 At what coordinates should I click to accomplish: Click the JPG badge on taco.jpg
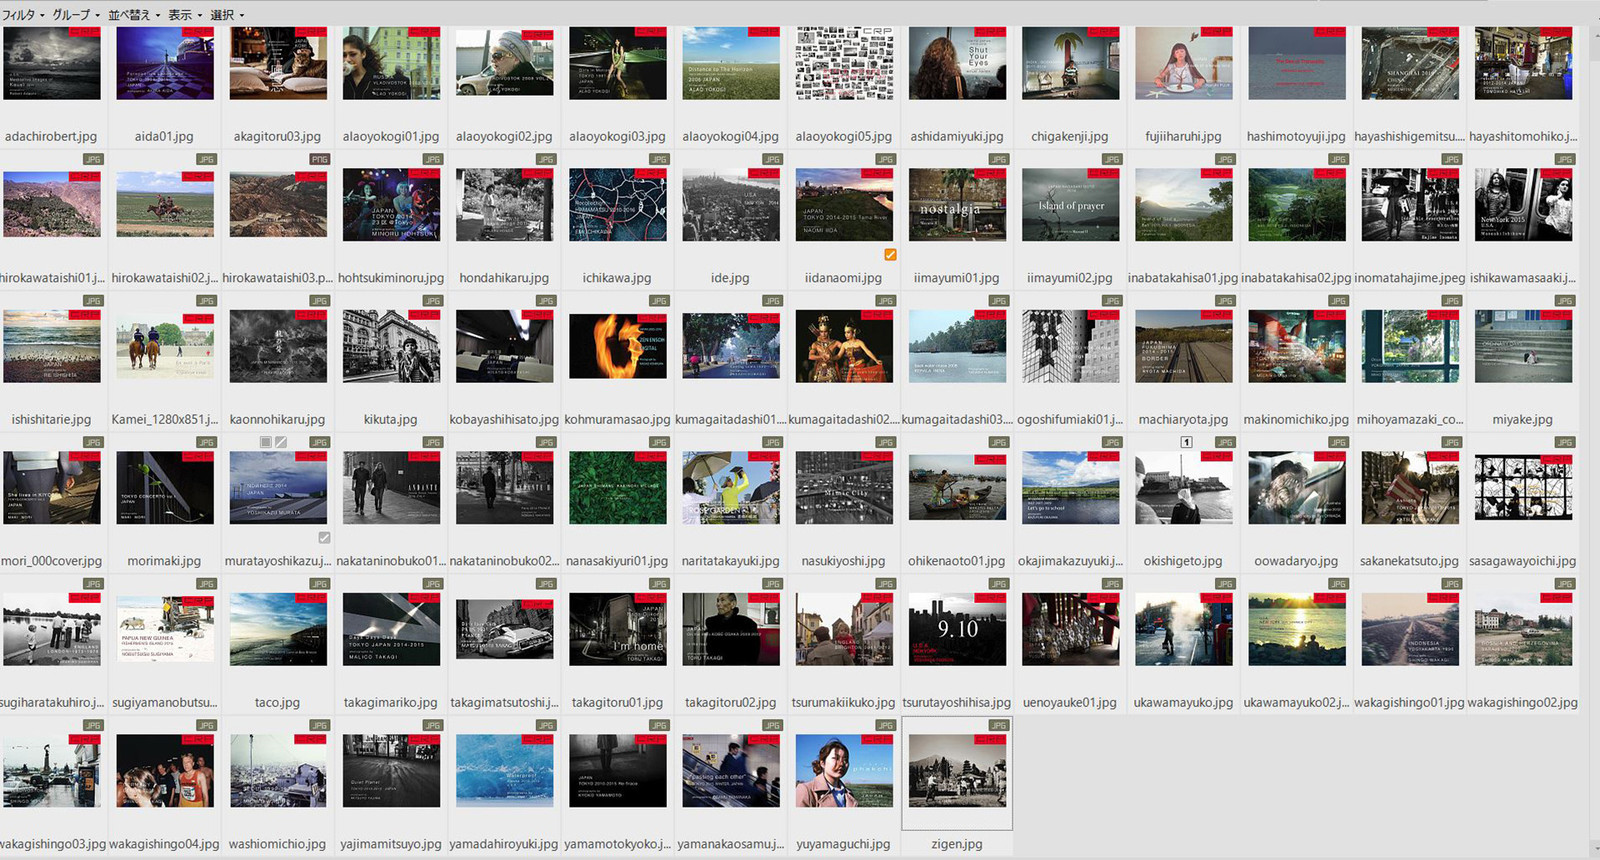coord(319,584)
